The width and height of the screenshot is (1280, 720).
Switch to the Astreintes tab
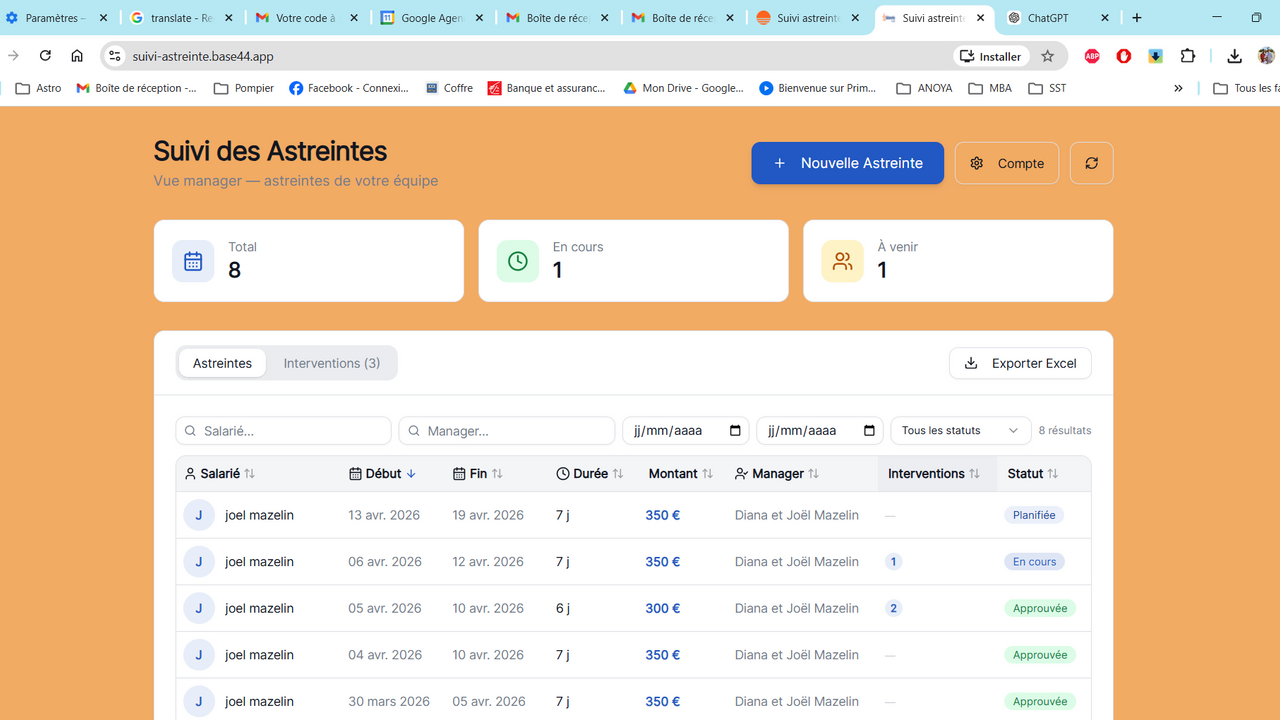tap(222, 363)
